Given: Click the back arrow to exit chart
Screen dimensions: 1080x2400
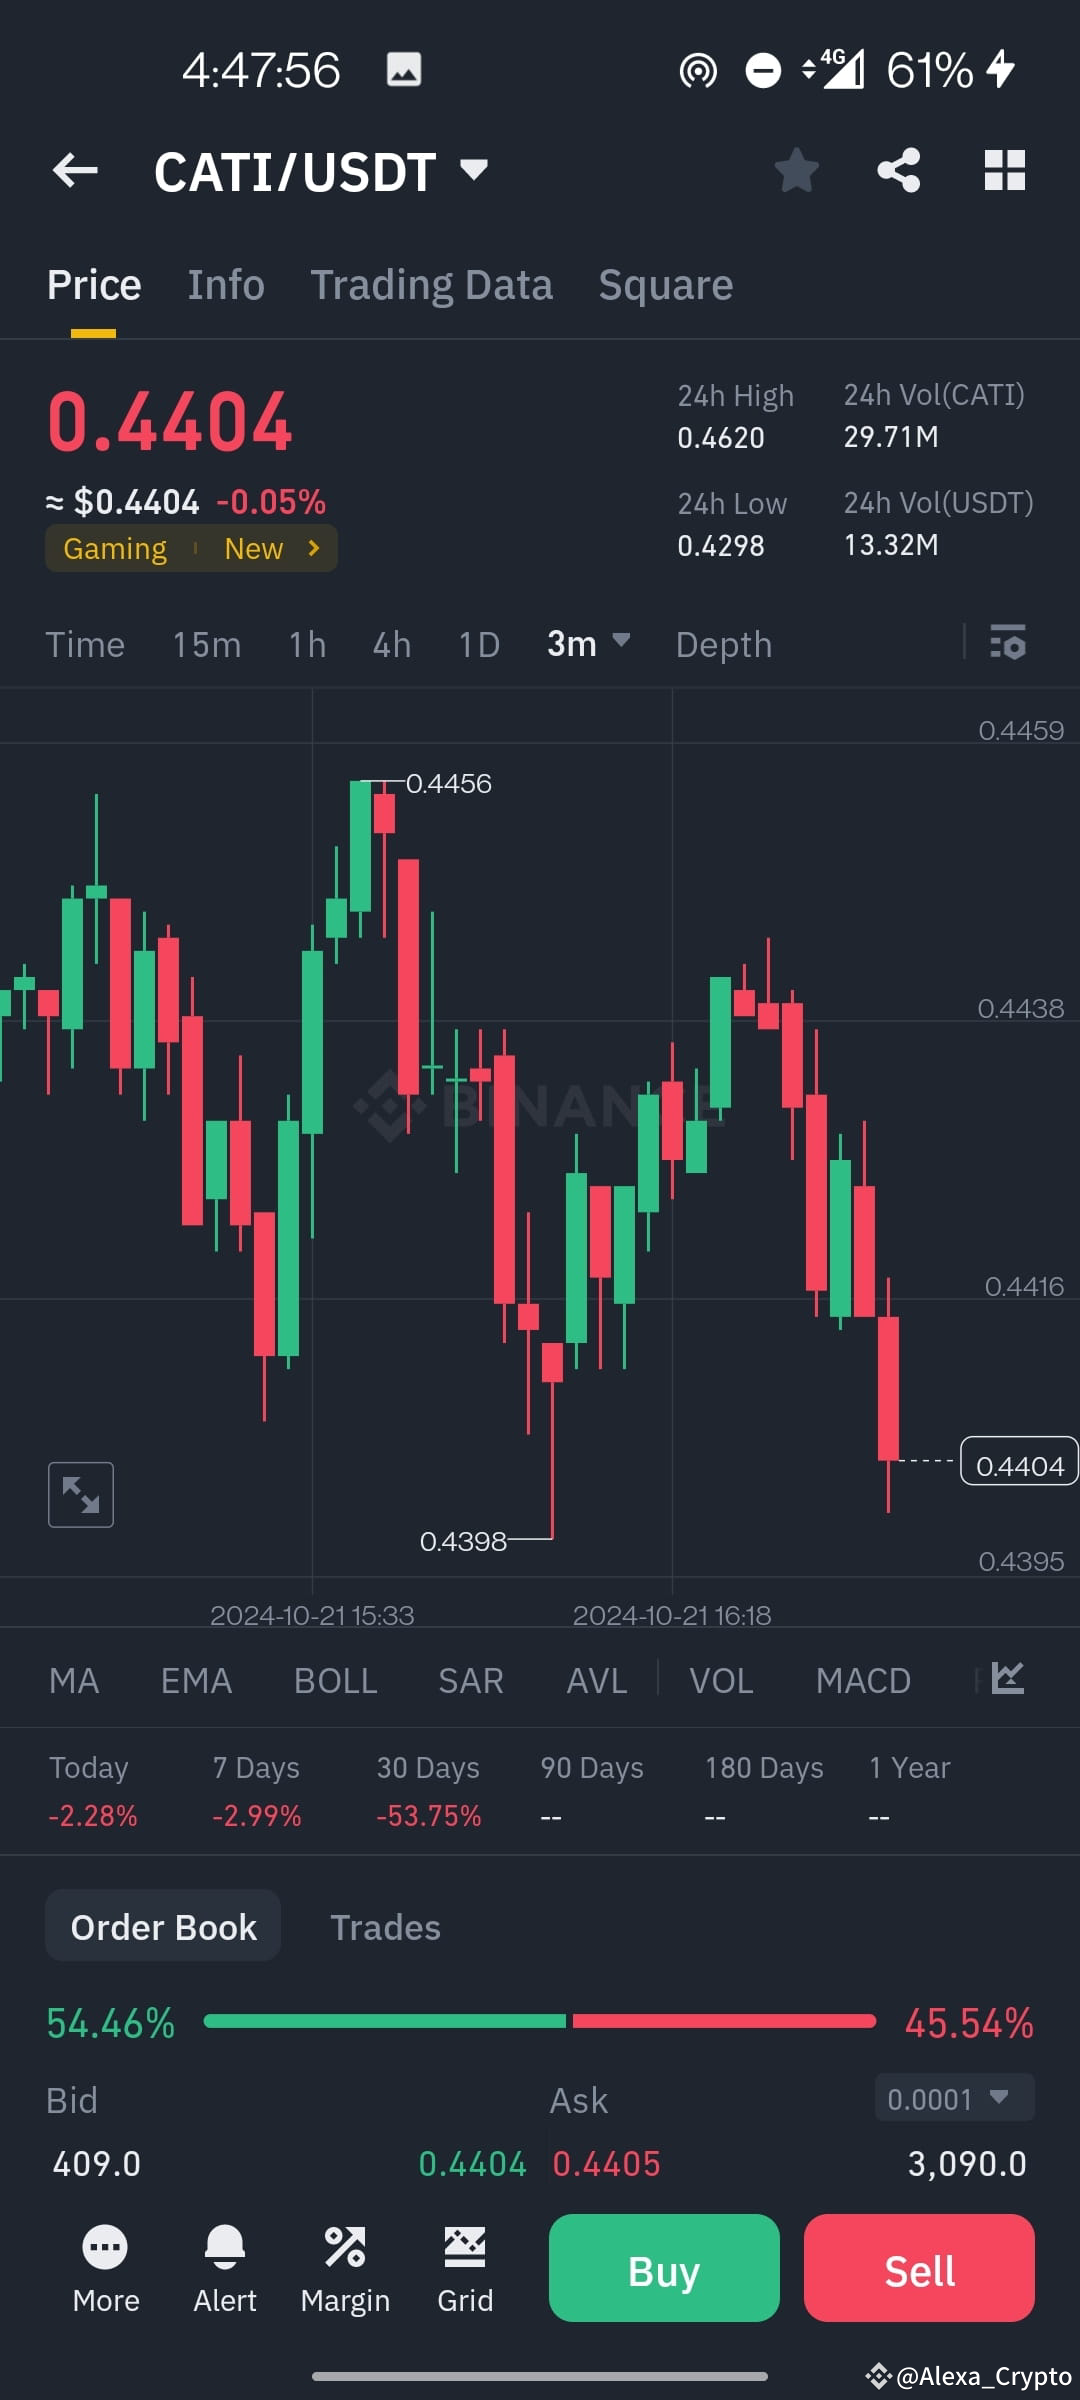Looking at the screenshot, I should [x=75, y=170].
